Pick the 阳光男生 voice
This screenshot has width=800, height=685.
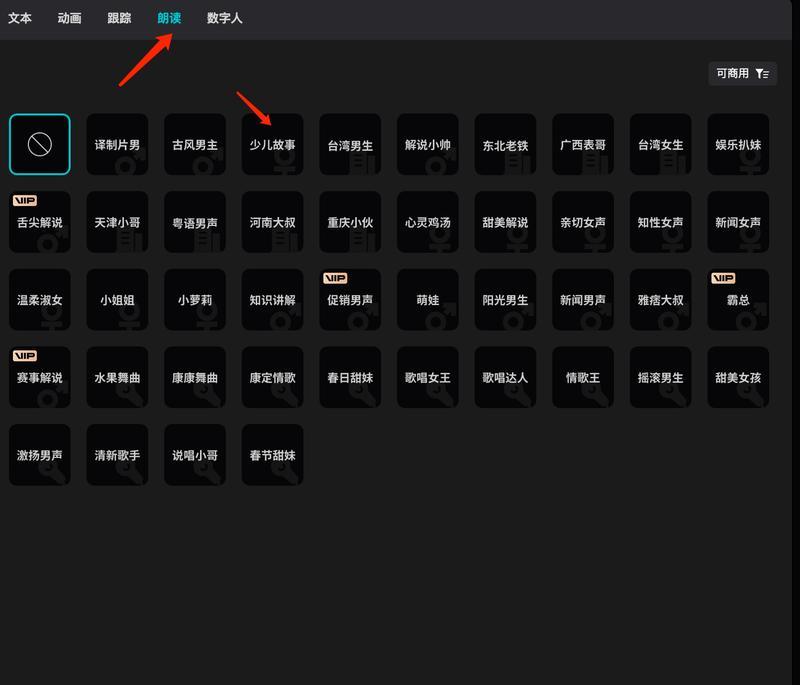click(x=505, y=299)
